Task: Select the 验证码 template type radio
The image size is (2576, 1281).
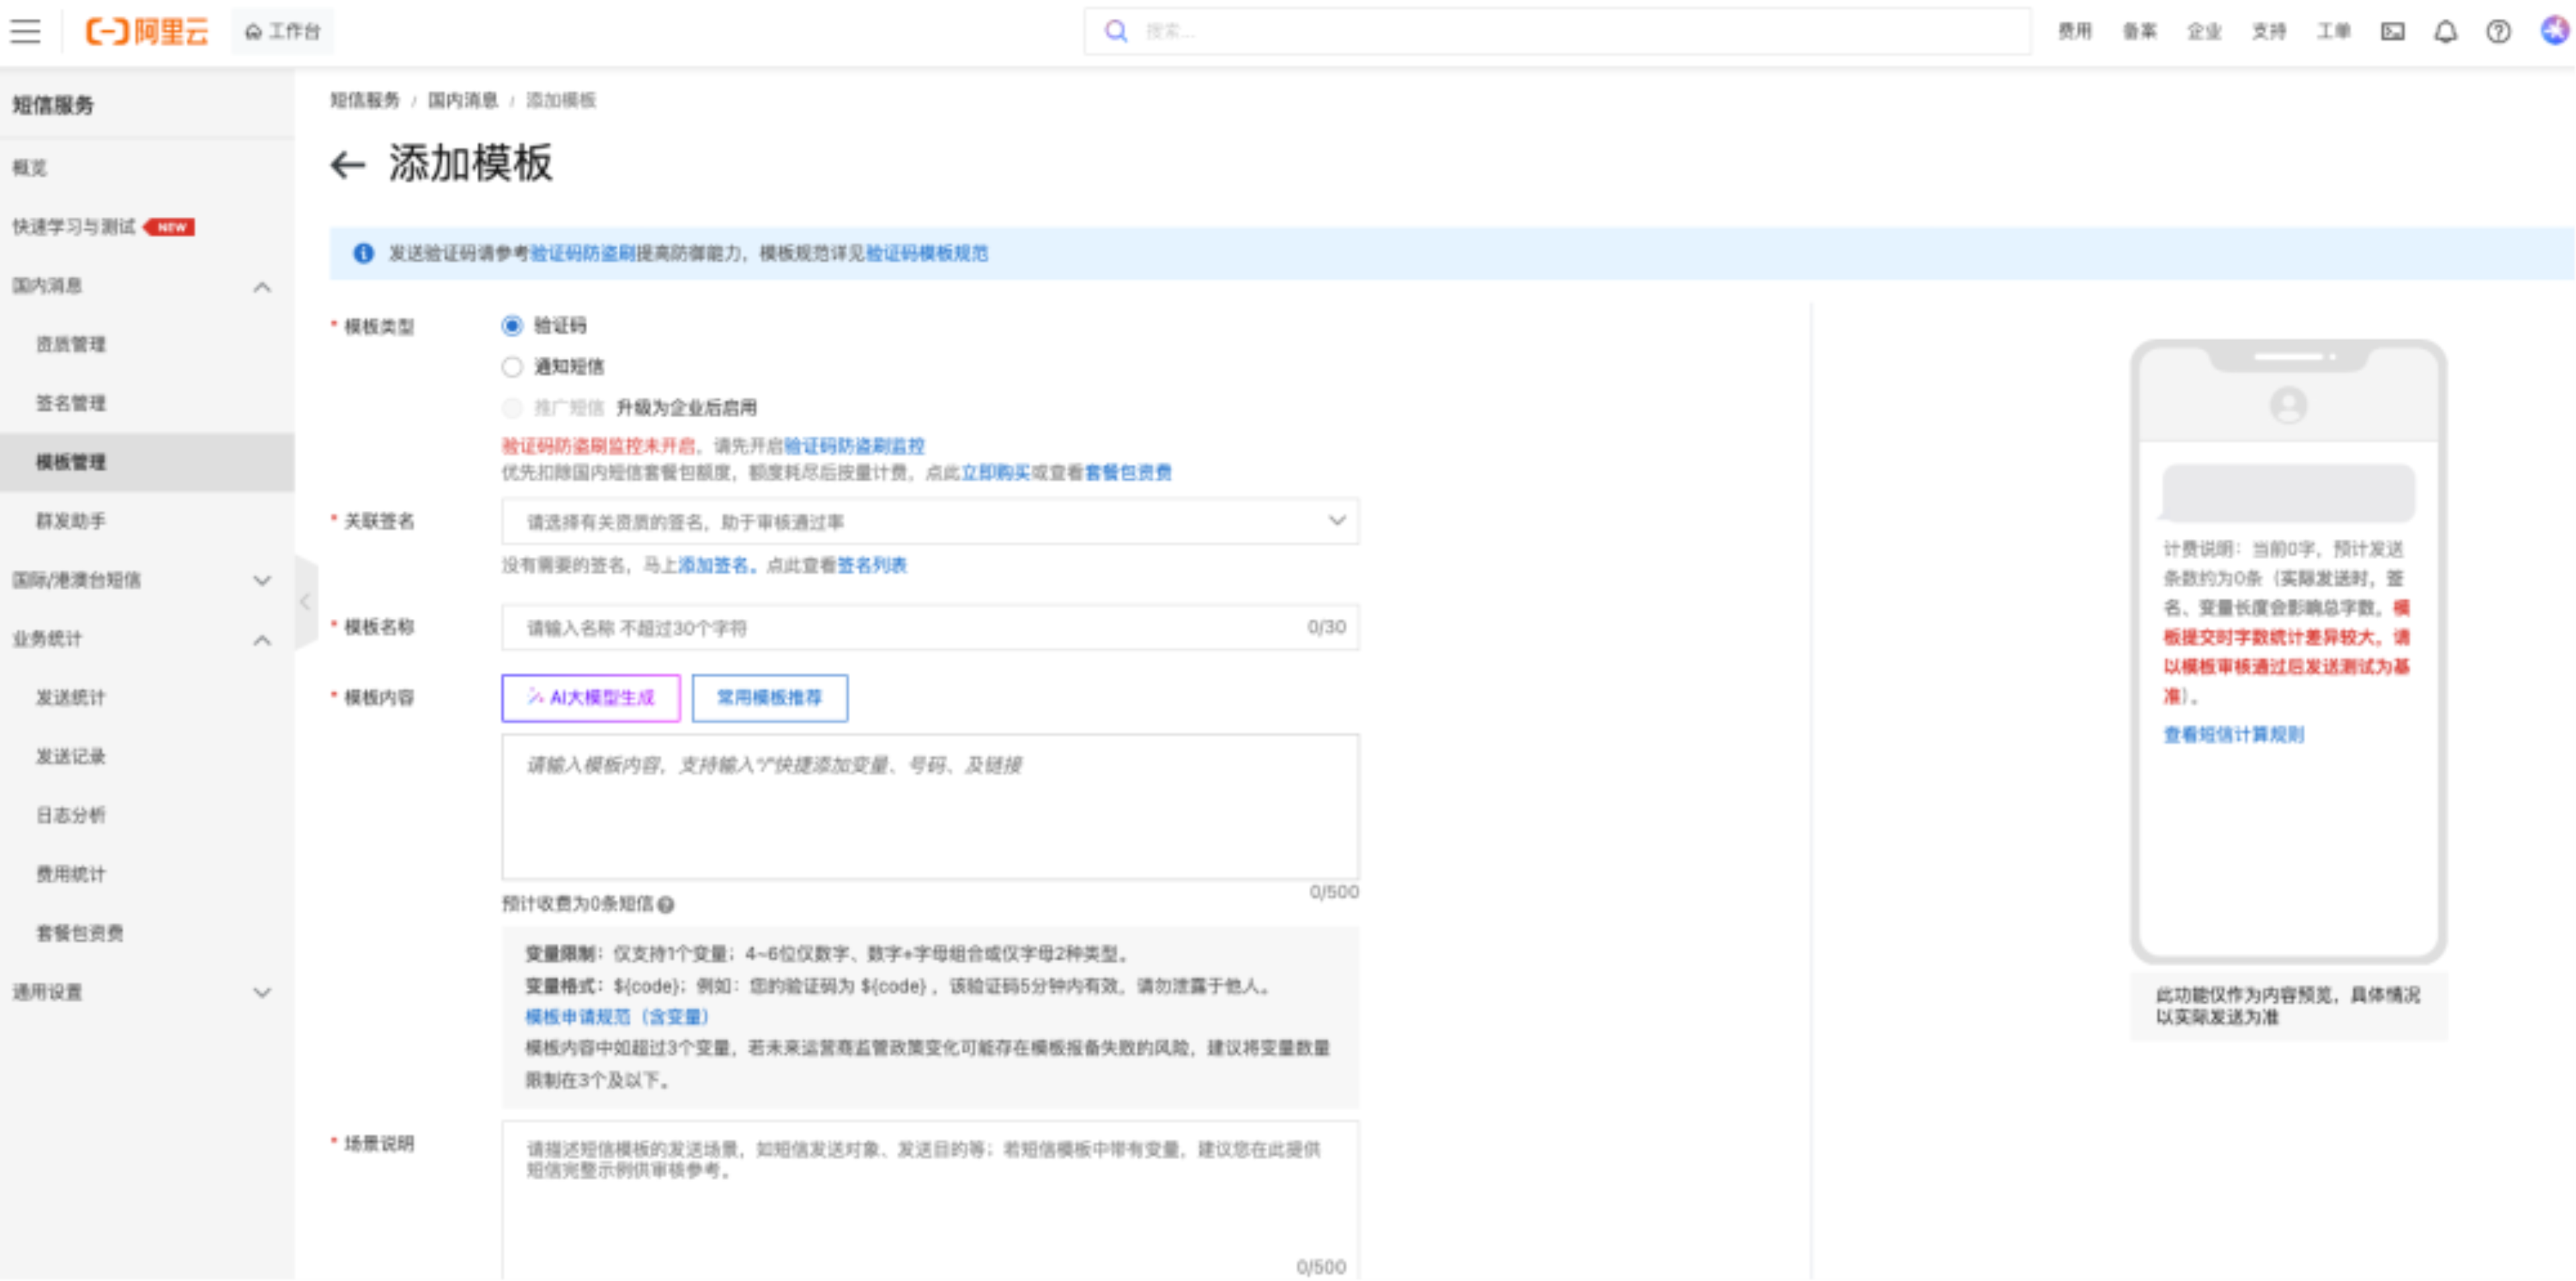Action: 512,326
